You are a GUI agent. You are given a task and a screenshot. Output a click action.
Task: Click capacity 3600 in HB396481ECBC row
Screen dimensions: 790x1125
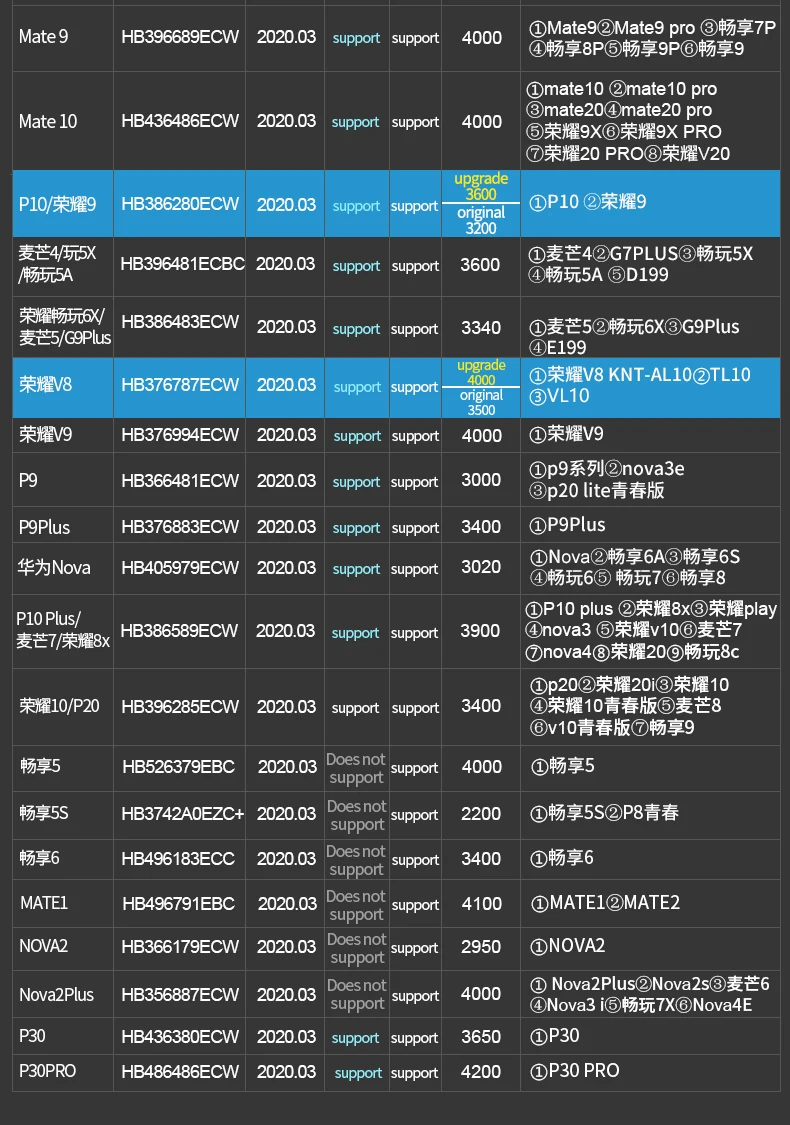click(480, 264)
